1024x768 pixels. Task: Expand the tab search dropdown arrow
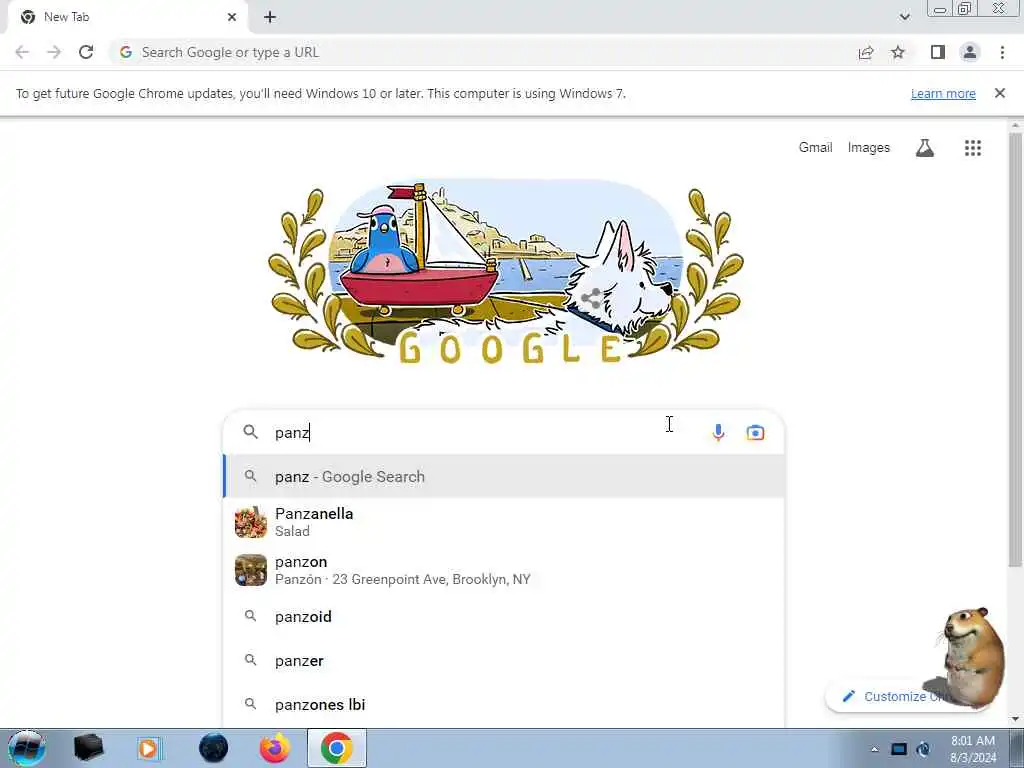point(904,17)
